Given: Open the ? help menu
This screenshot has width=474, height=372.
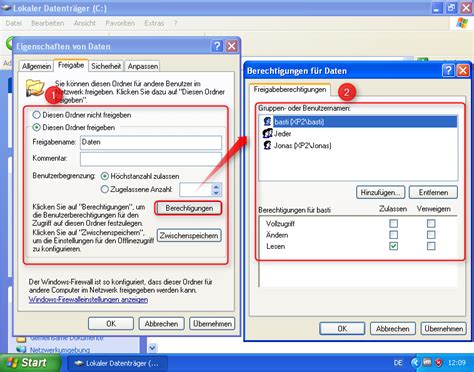Looking at the screenshot, I should click(x=175, y=23).
